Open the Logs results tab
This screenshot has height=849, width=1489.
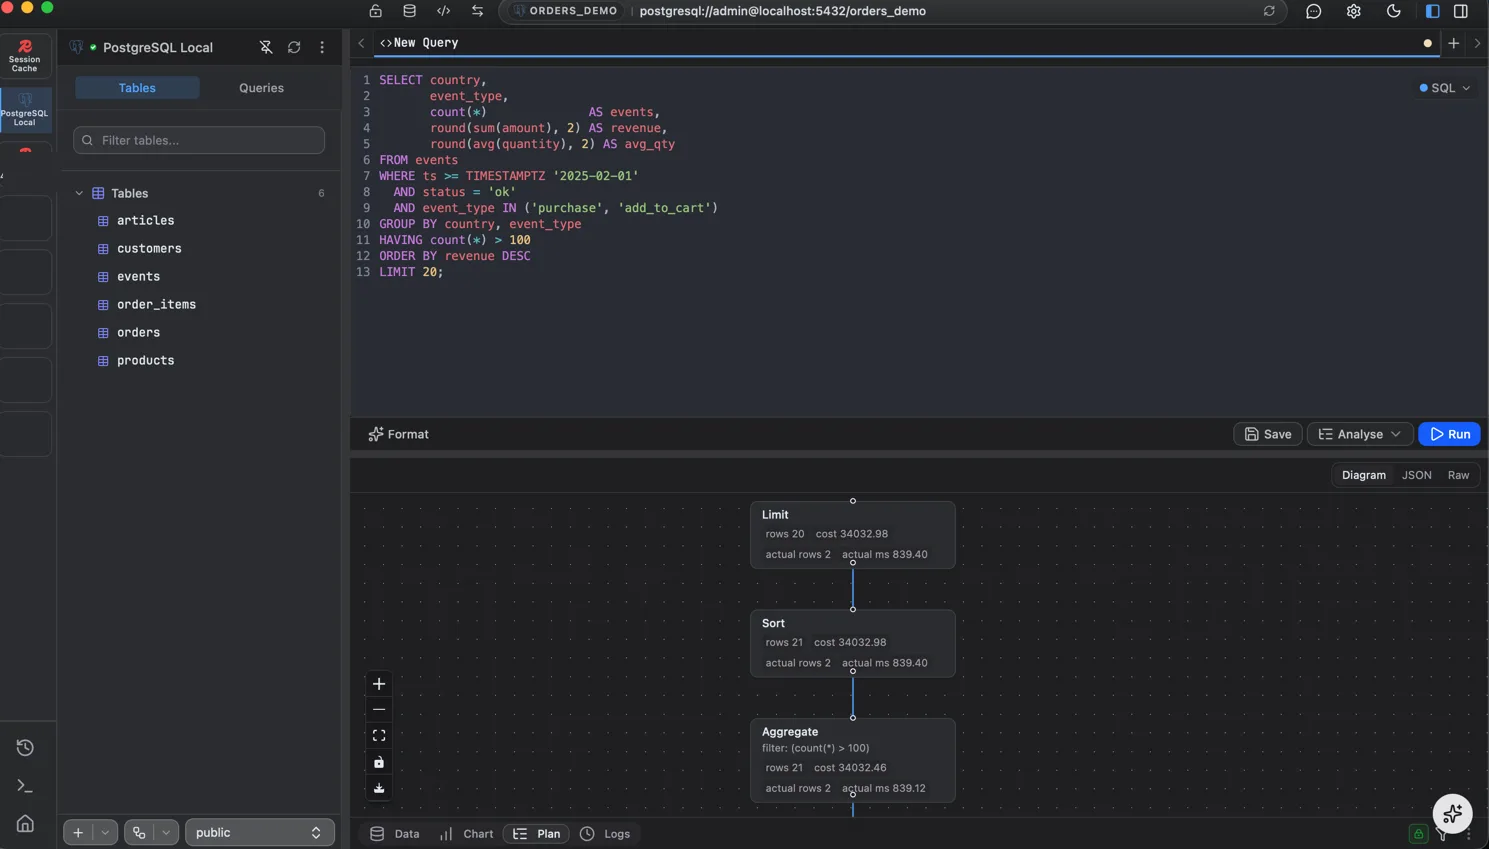(605, 833)
